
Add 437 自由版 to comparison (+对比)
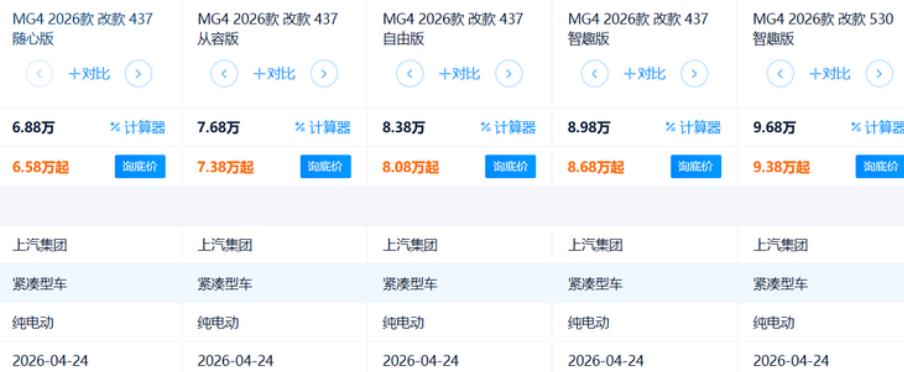[x=459, y=74]
